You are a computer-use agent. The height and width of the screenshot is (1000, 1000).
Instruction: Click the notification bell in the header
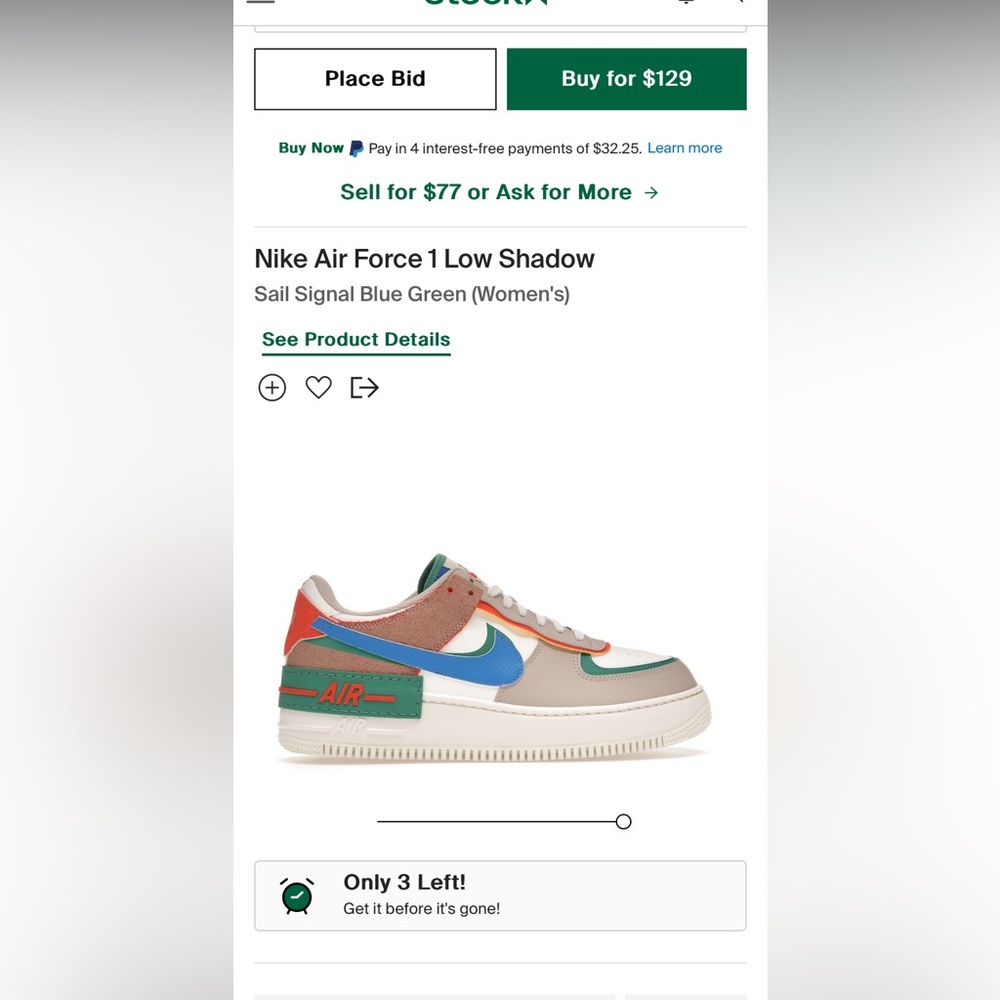click(x=686, y=3)
